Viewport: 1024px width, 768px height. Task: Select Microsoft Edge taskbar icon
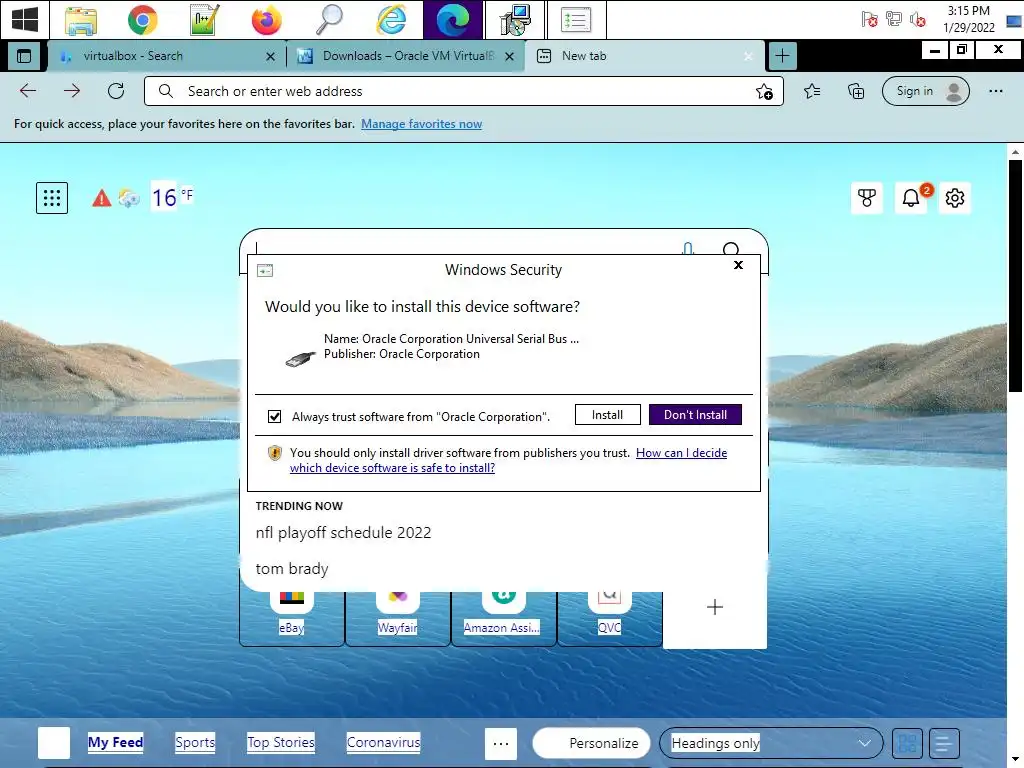[453, 20]
